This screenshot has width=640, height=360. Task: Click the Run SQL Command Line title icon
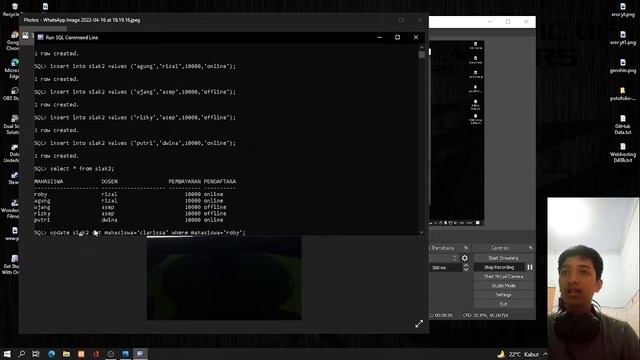click(40, 37)
